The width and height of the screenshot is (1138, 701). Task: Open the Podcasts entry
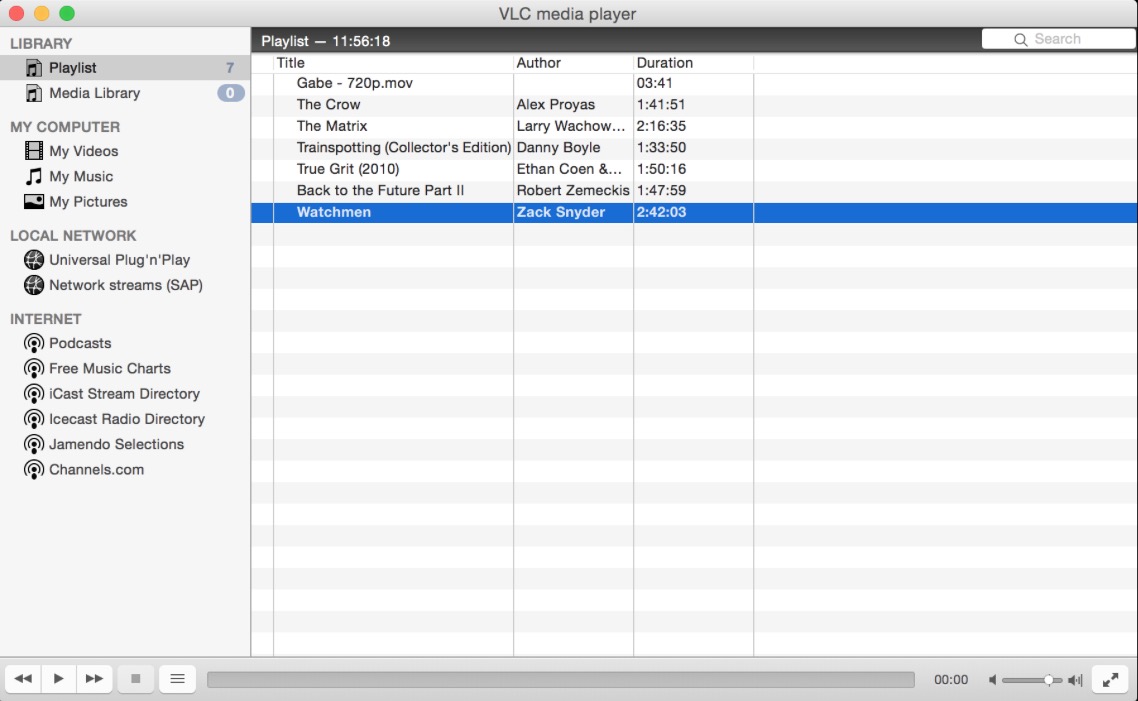coord(125,343)
